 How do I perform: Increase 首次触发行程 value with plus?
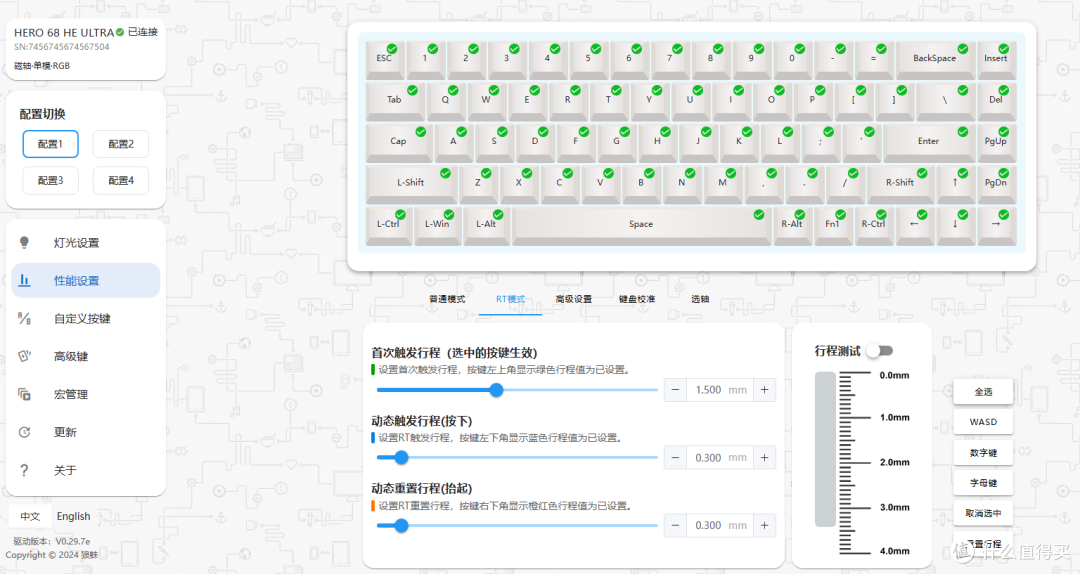tap(765, 390)
